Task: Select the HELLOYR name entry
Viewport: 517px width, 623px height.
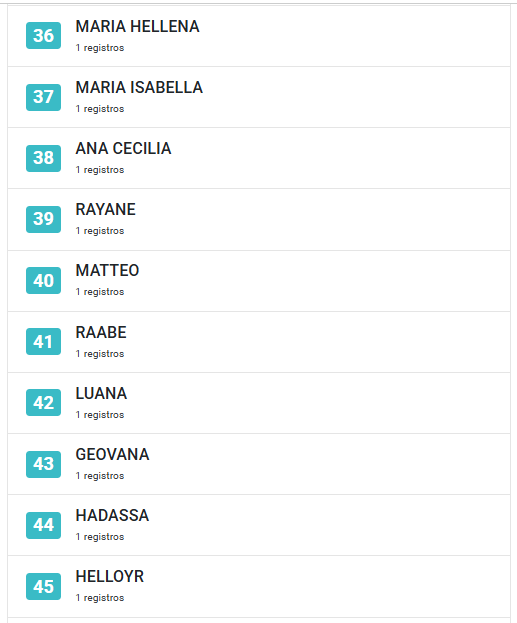Action: 110,577
